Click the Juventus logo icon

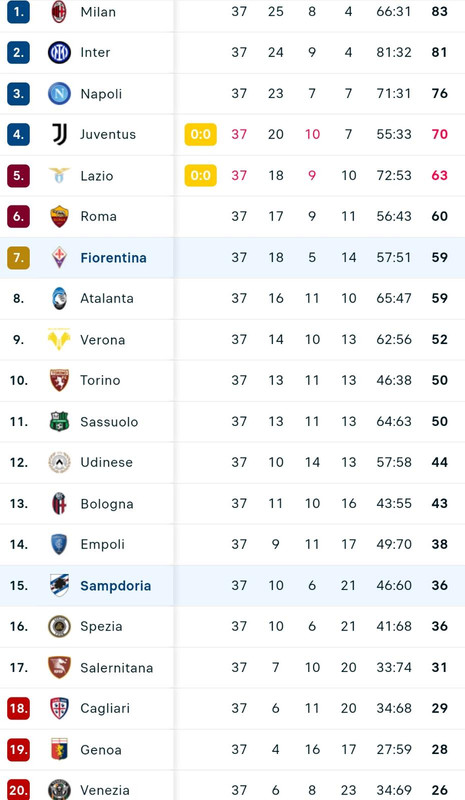59,134
